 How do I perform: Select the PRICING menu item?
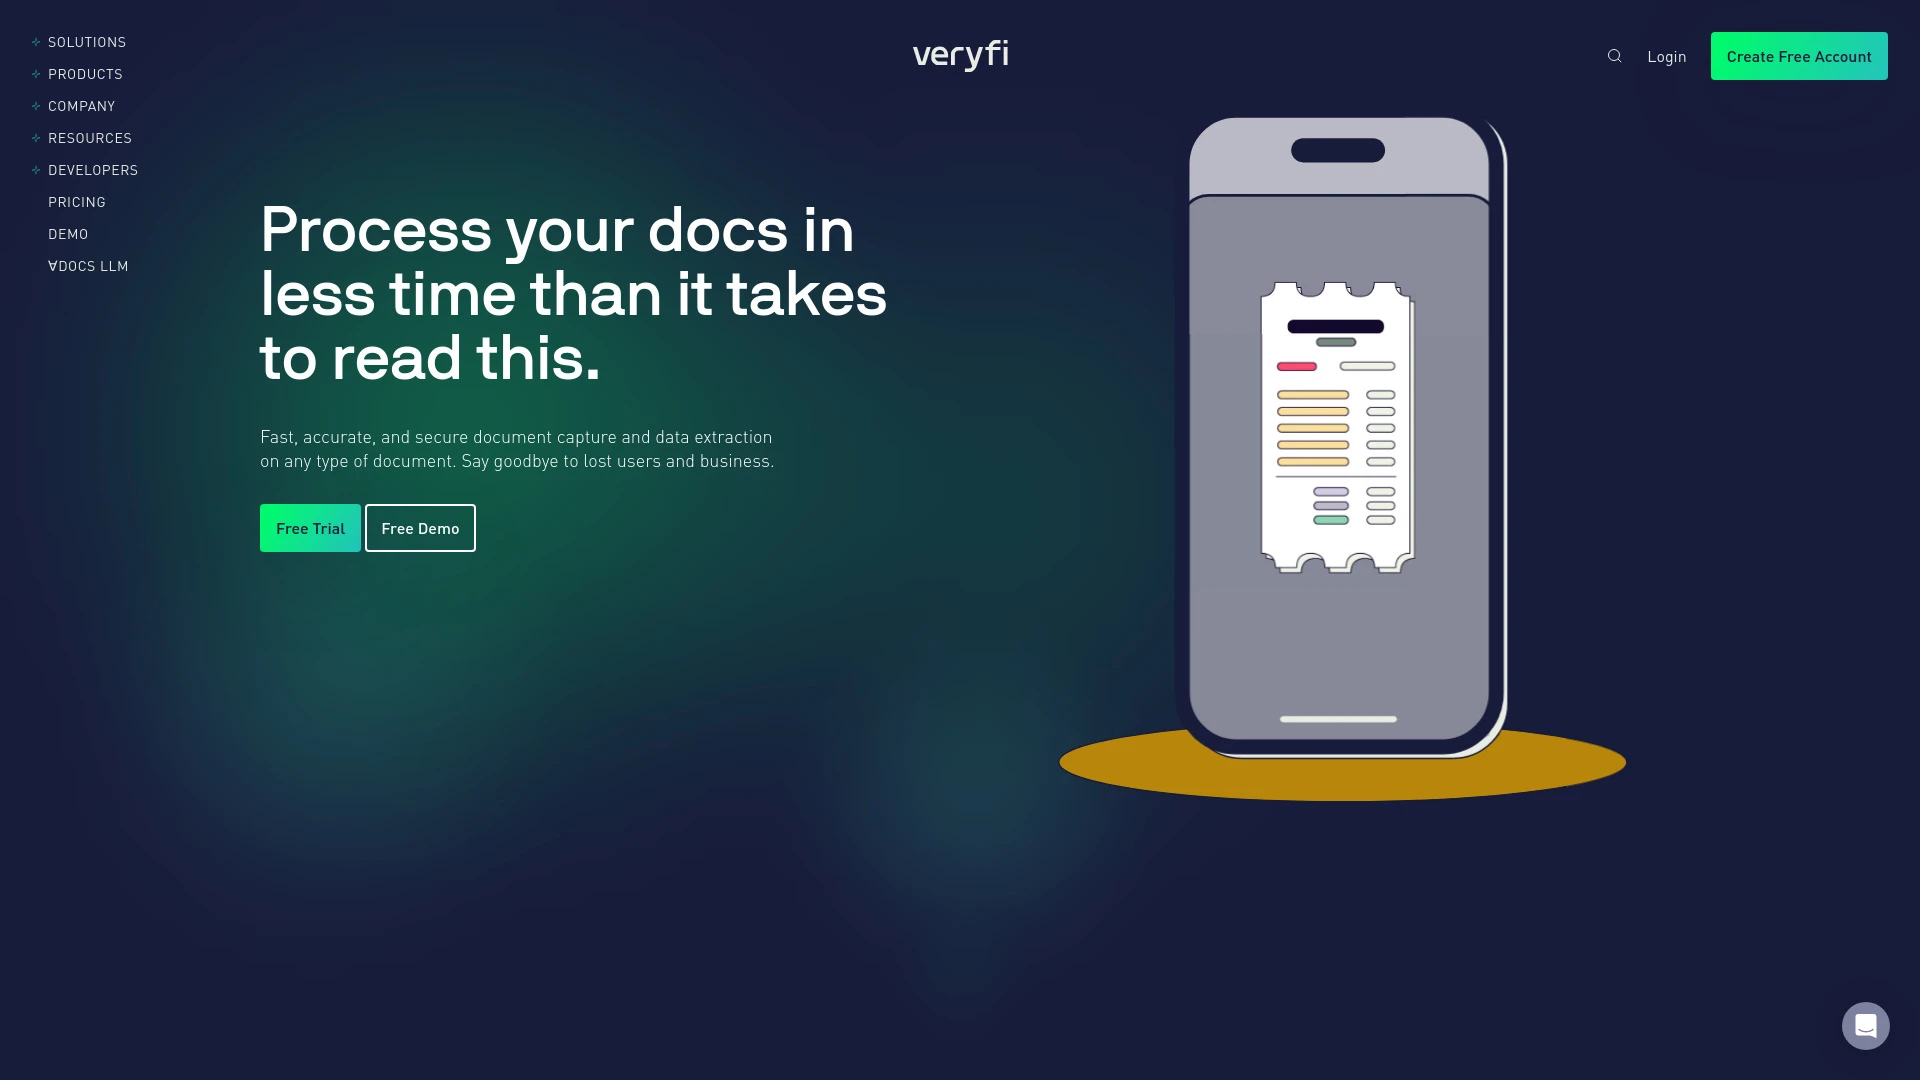(76, 200)
